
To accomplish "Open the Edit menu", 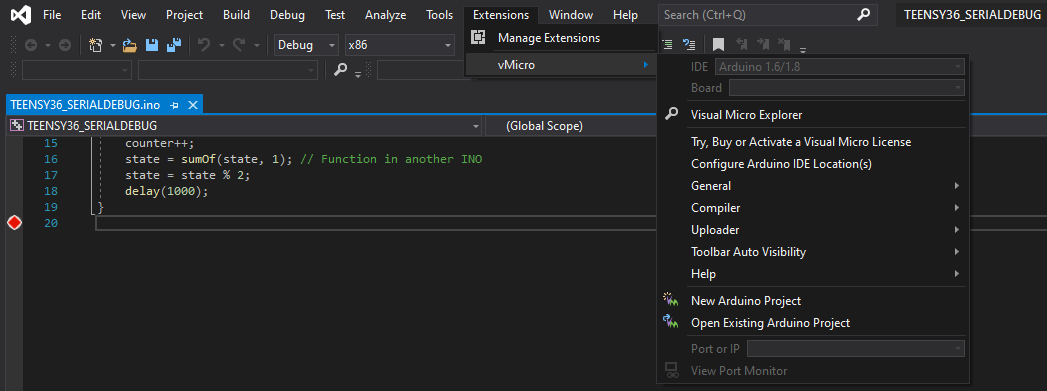I will point(91,15).
